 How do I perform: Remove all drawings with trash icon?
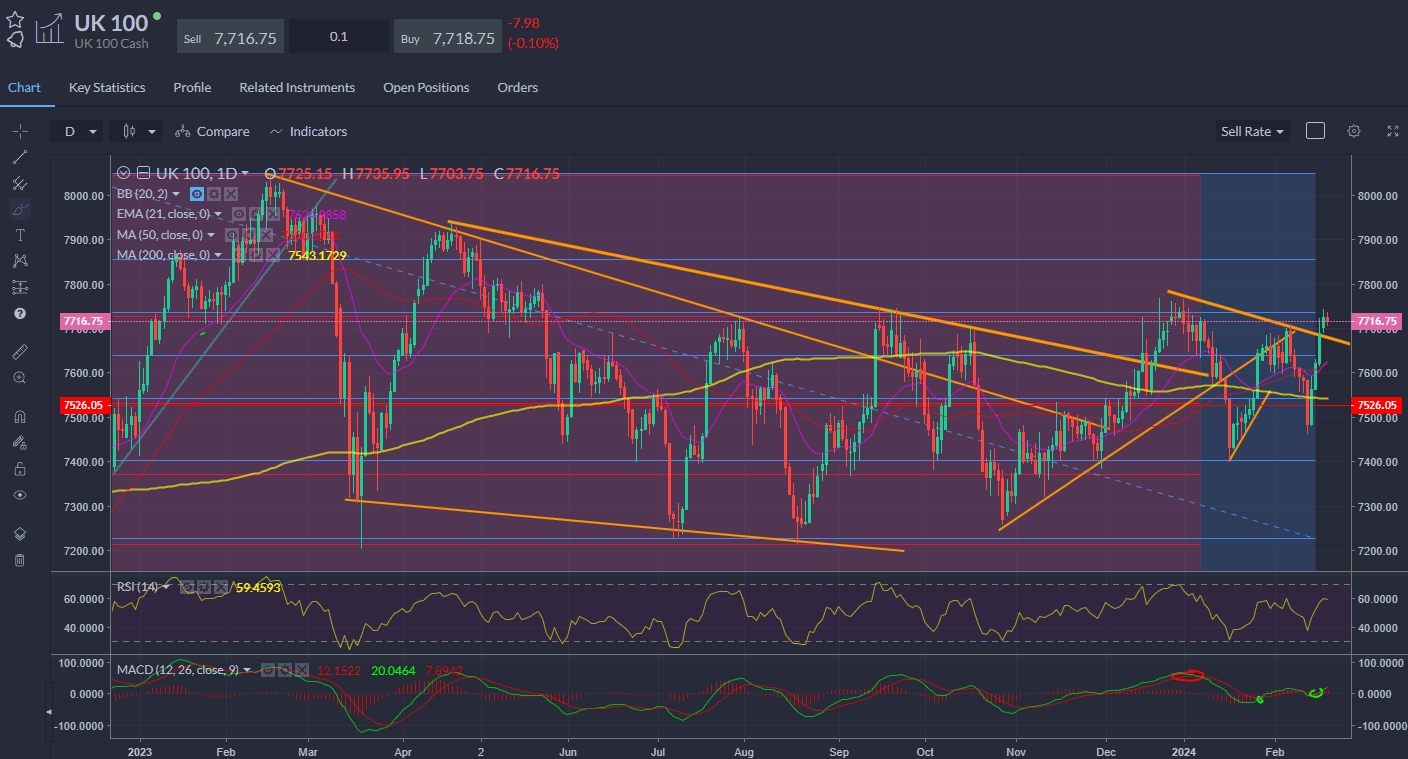pos(20,560)
